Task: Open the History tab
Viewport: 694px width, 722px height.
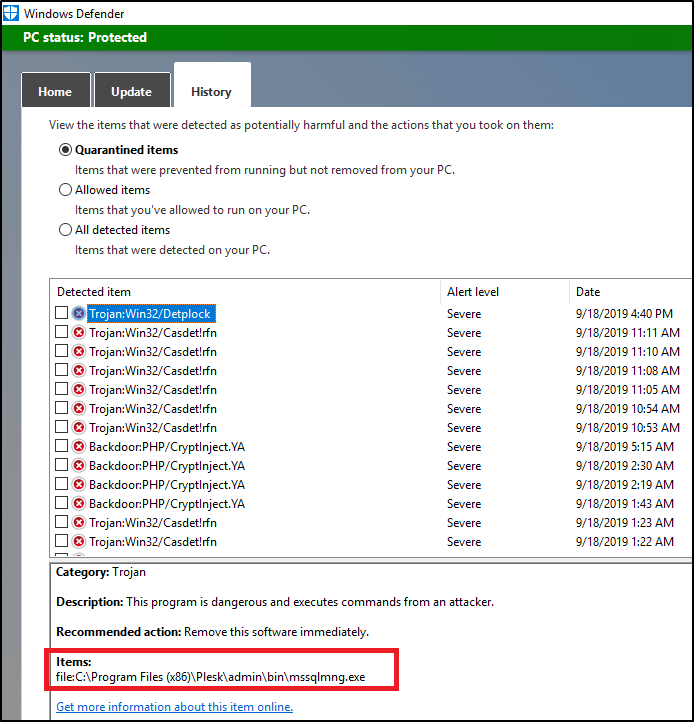Action: (x=211, y=92)
